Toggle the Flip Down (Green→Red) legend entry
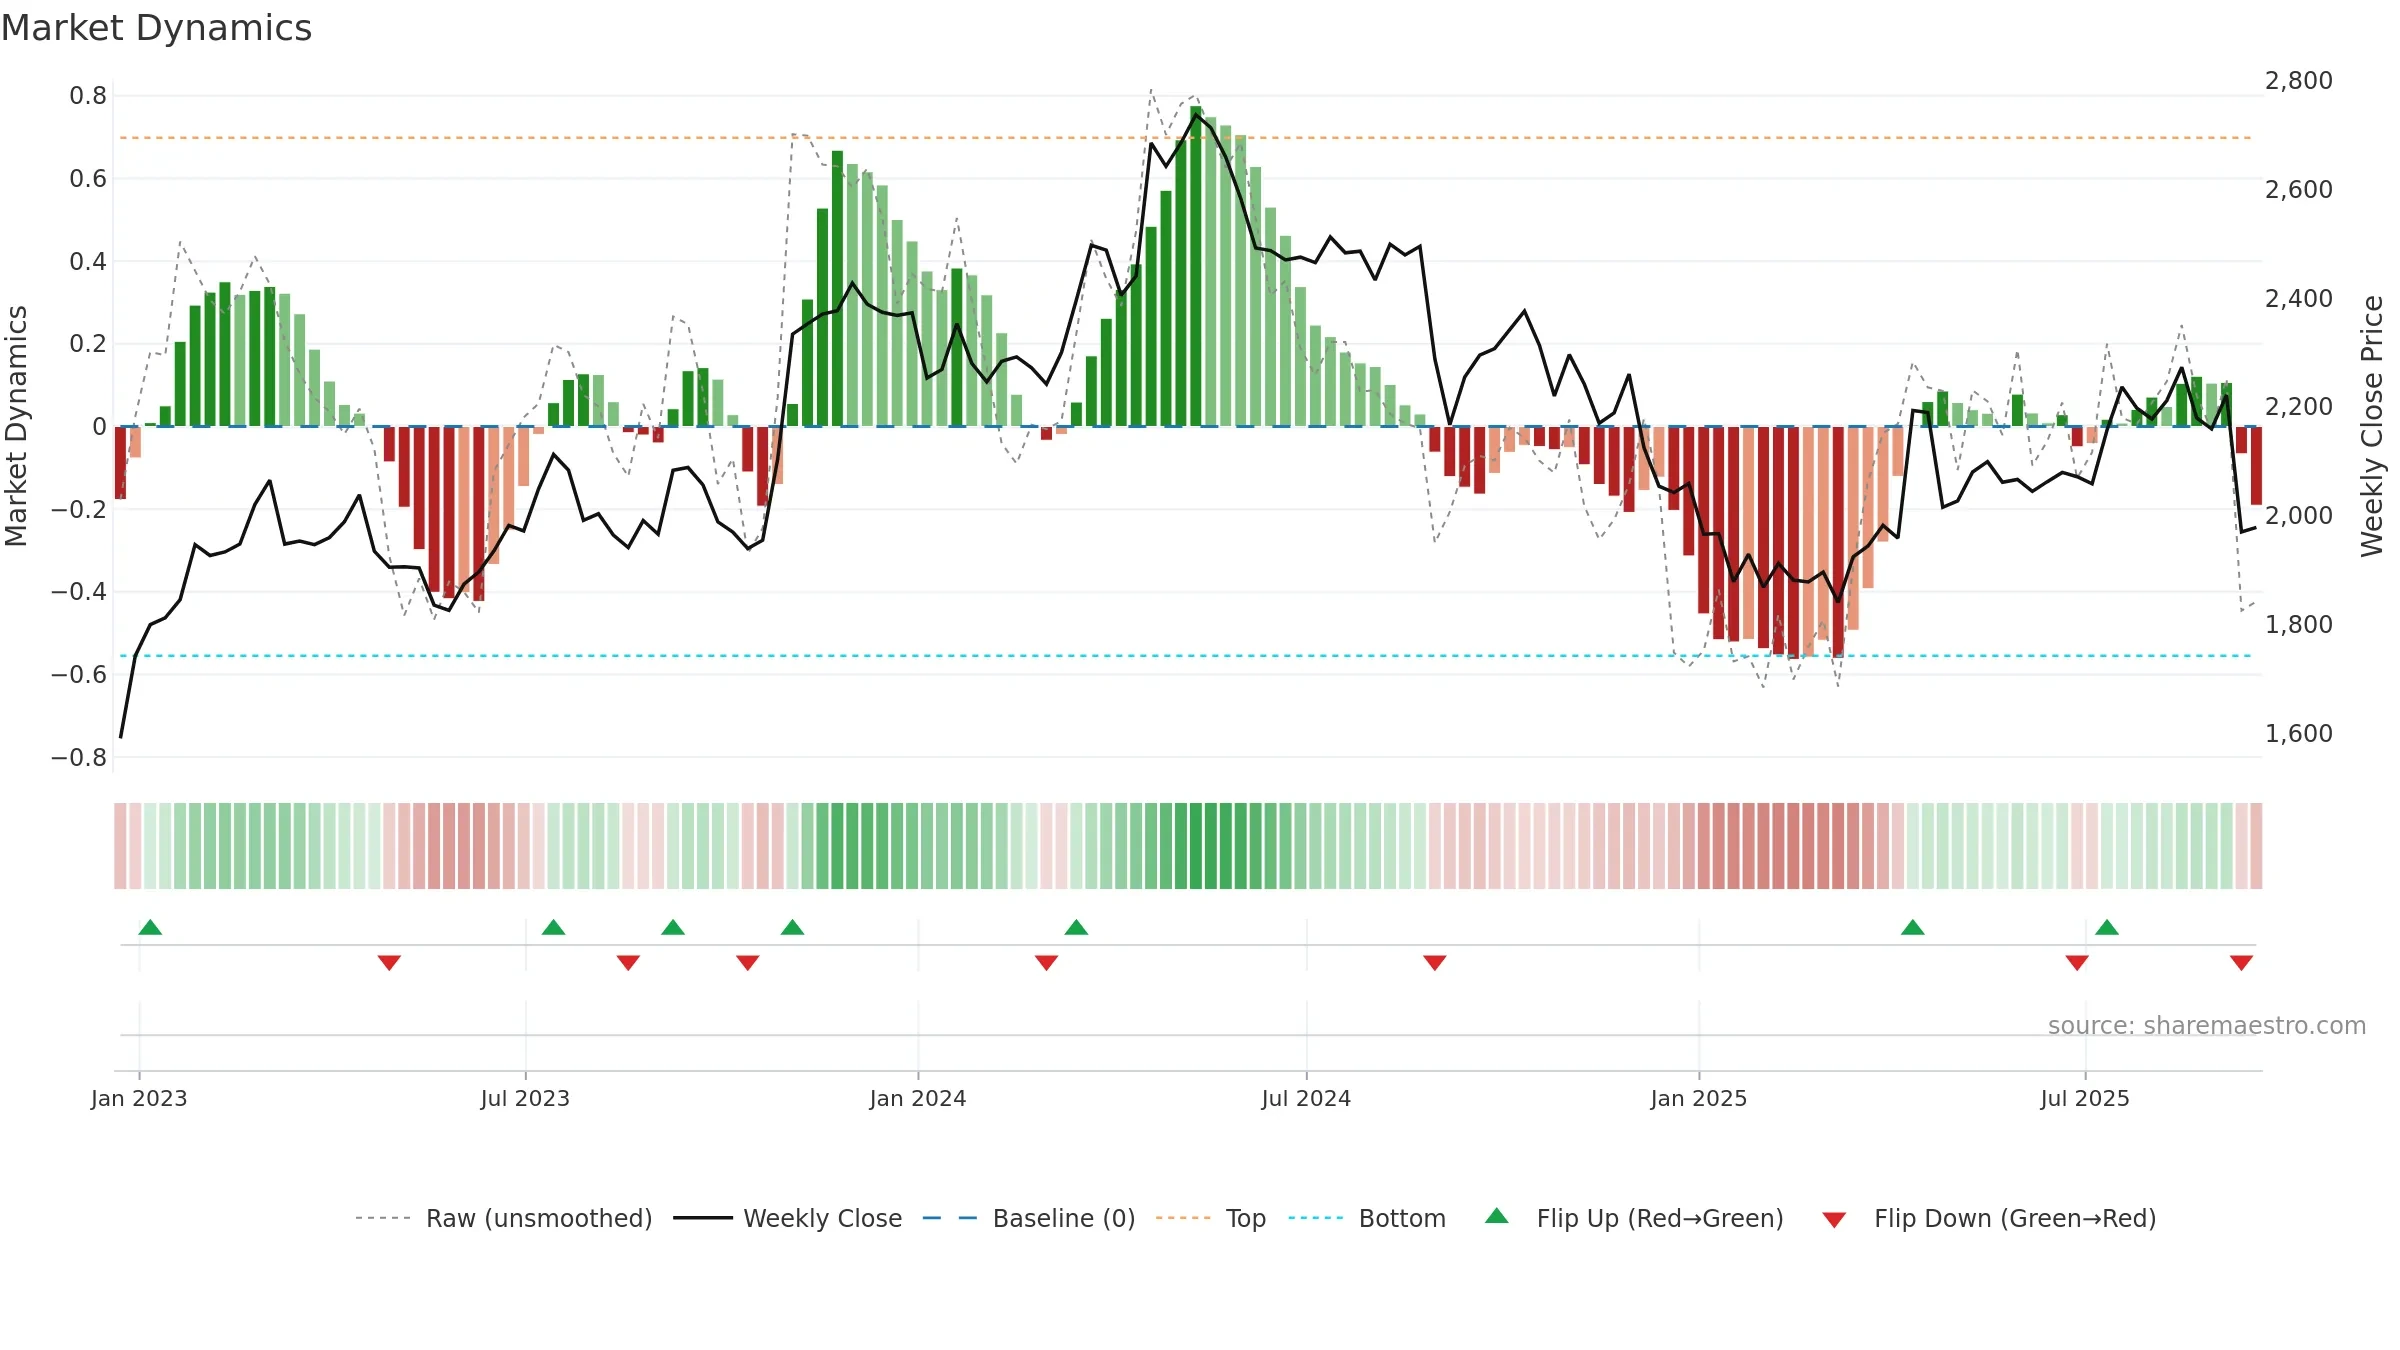 [1988, 1218]
